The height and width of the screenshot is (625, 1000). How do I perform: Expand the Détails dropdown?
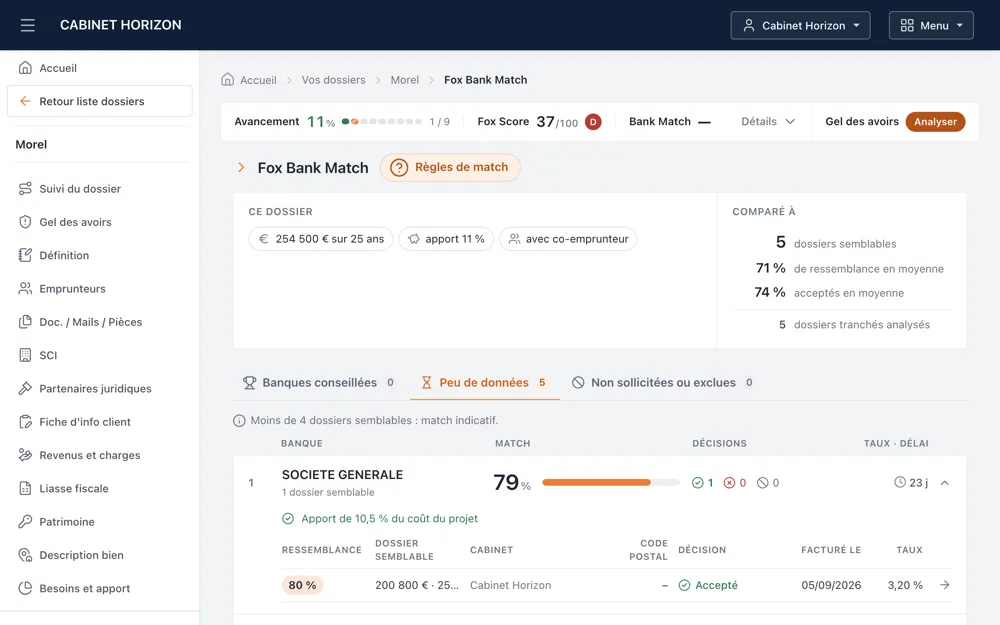(x=768, y=121)
